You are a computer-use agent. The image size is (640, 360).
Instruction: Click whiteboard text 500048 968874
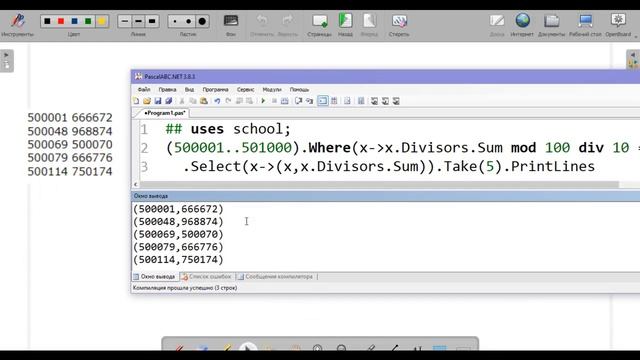click(x=70, y=131)
